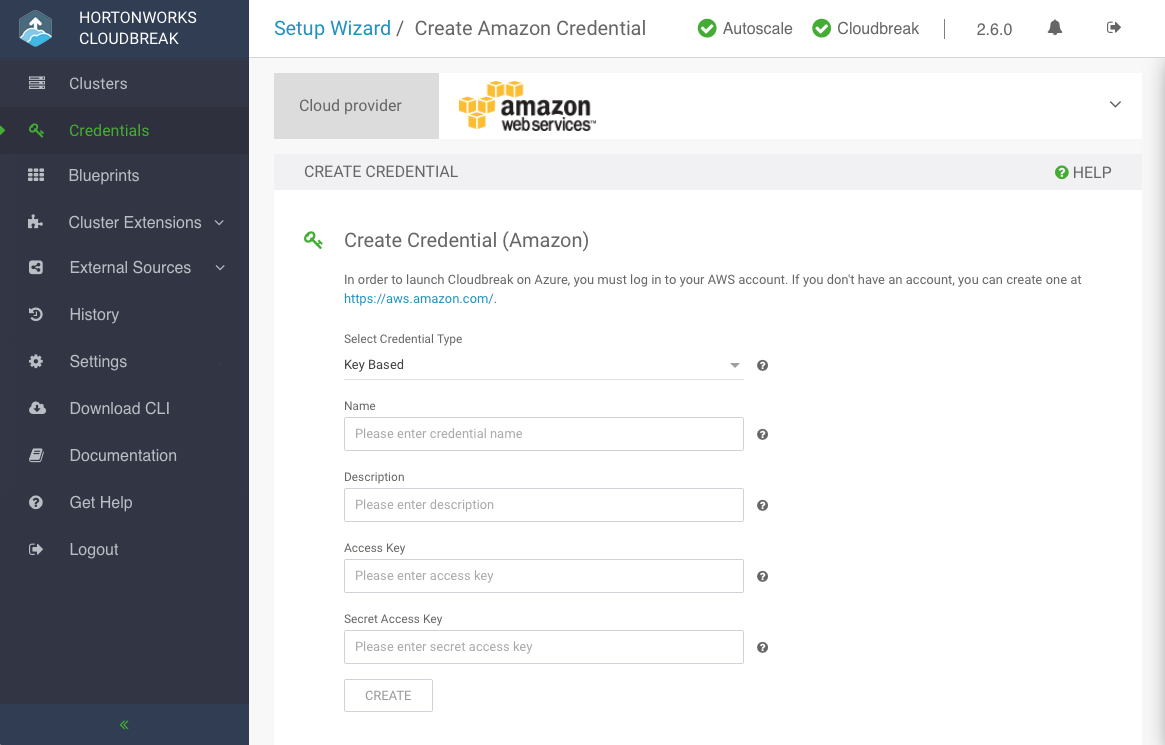Viewport: 1165px width, 745px height.
Task: Click the notifications bell icon
Action: [1055, 28]
